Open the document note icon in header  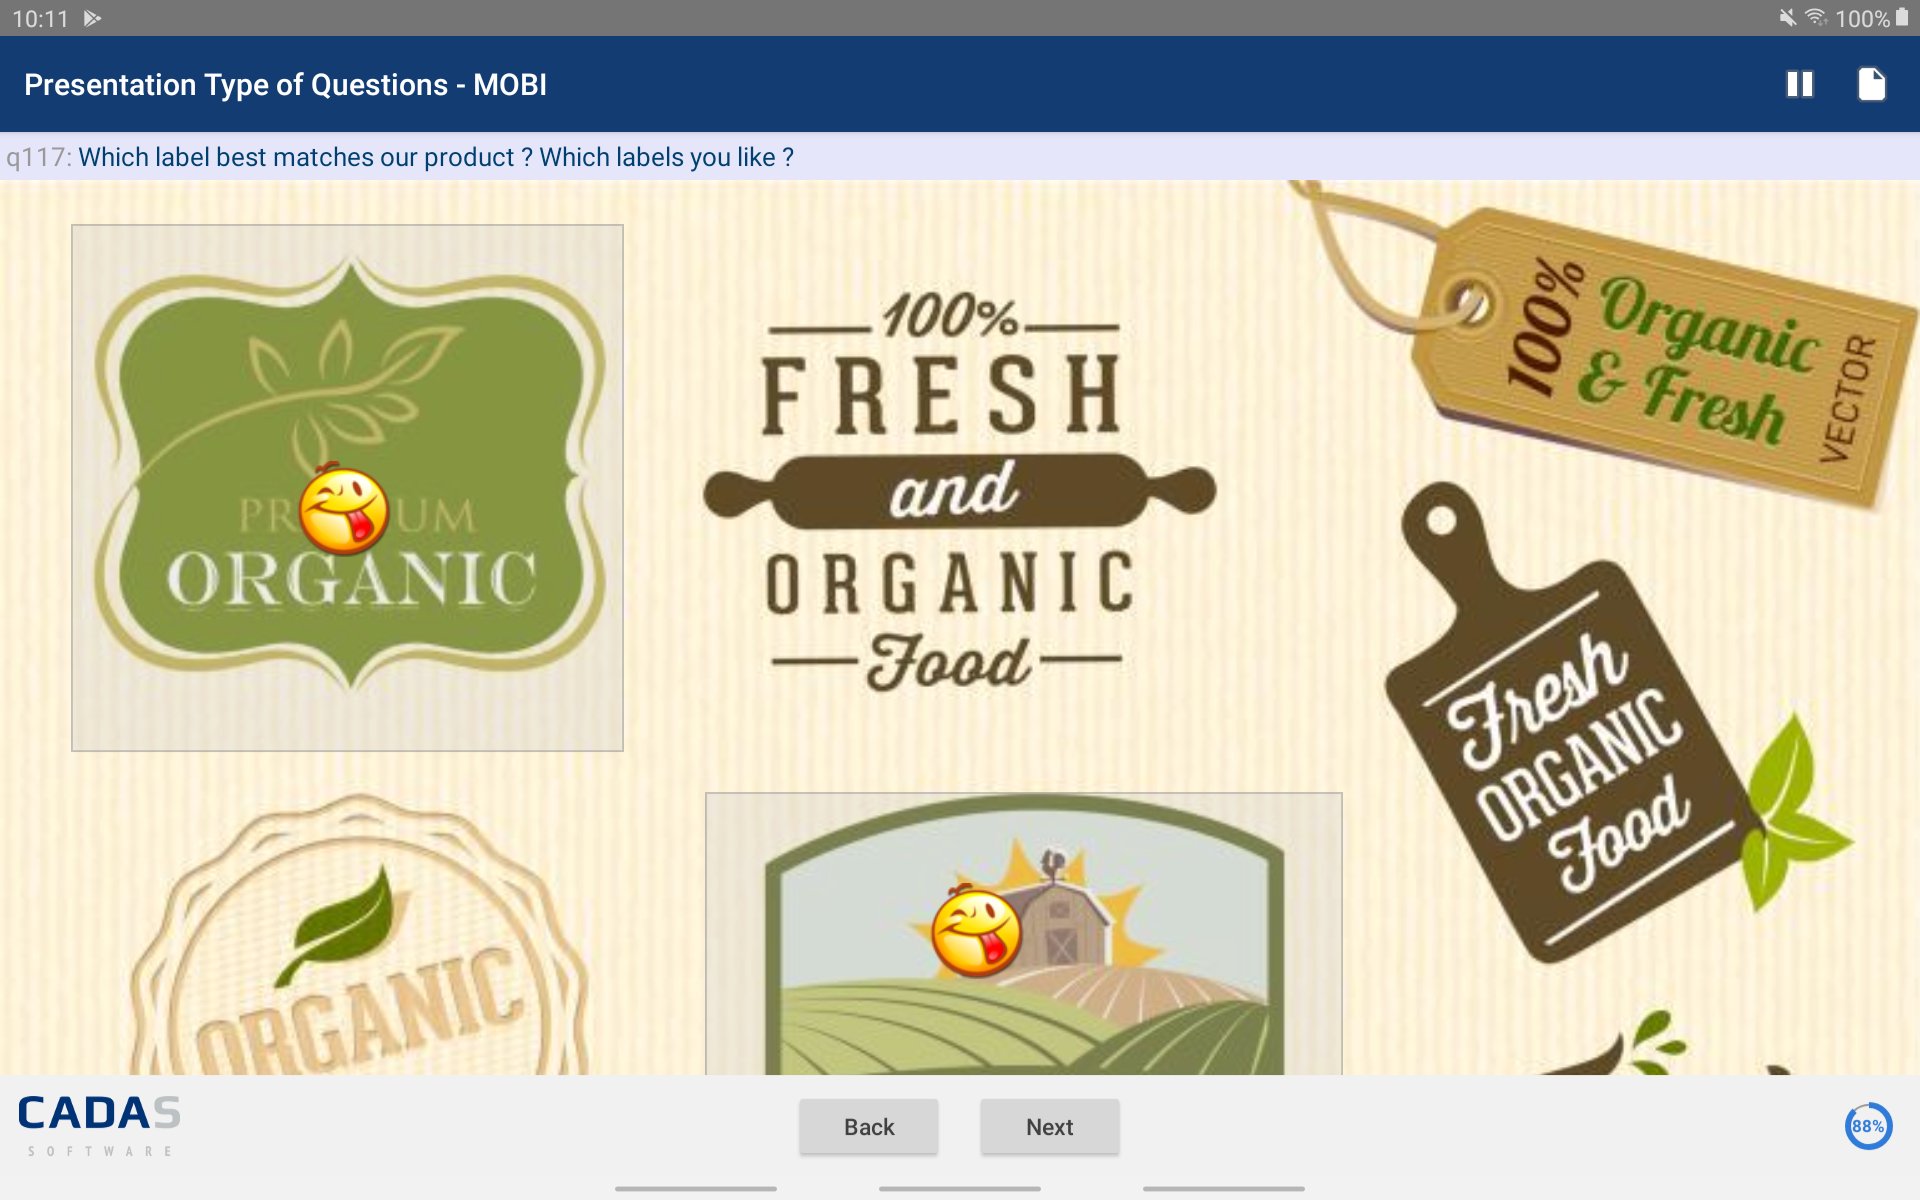tap(1871, 84)
